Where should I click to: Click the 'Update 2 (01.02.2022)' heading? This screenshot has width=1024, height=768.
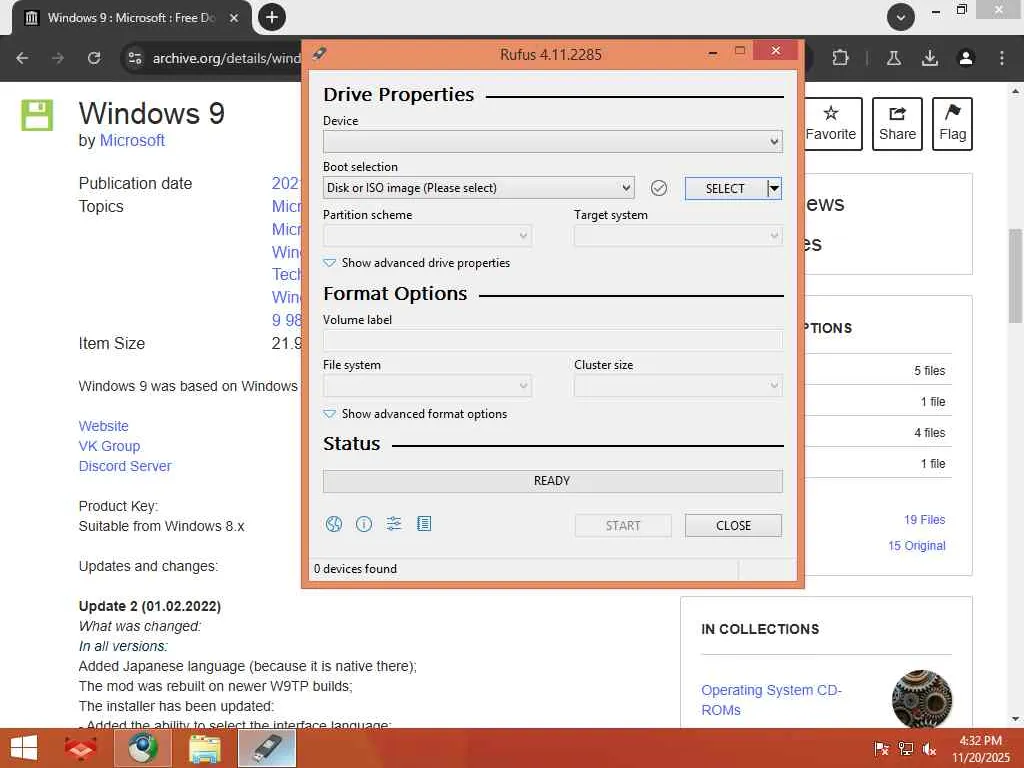[150, 606]
